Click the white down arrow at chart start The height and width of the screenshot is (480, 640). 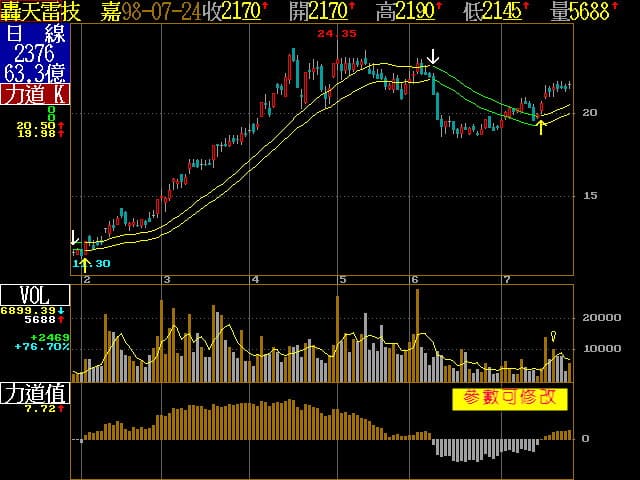pos(74,238)
